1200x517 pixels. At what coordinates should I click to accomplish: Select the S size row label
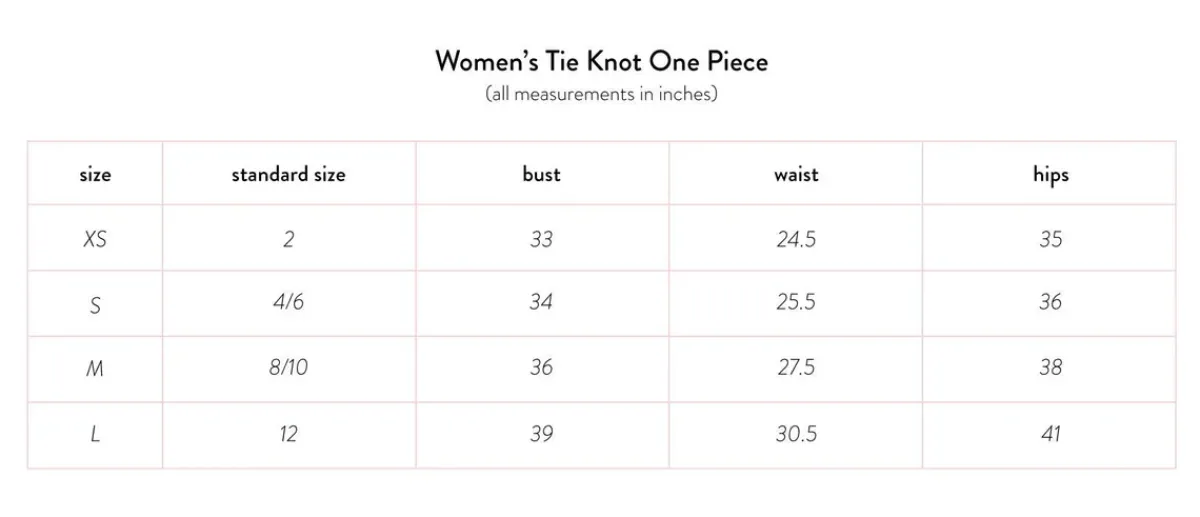(x=95, y=304)
